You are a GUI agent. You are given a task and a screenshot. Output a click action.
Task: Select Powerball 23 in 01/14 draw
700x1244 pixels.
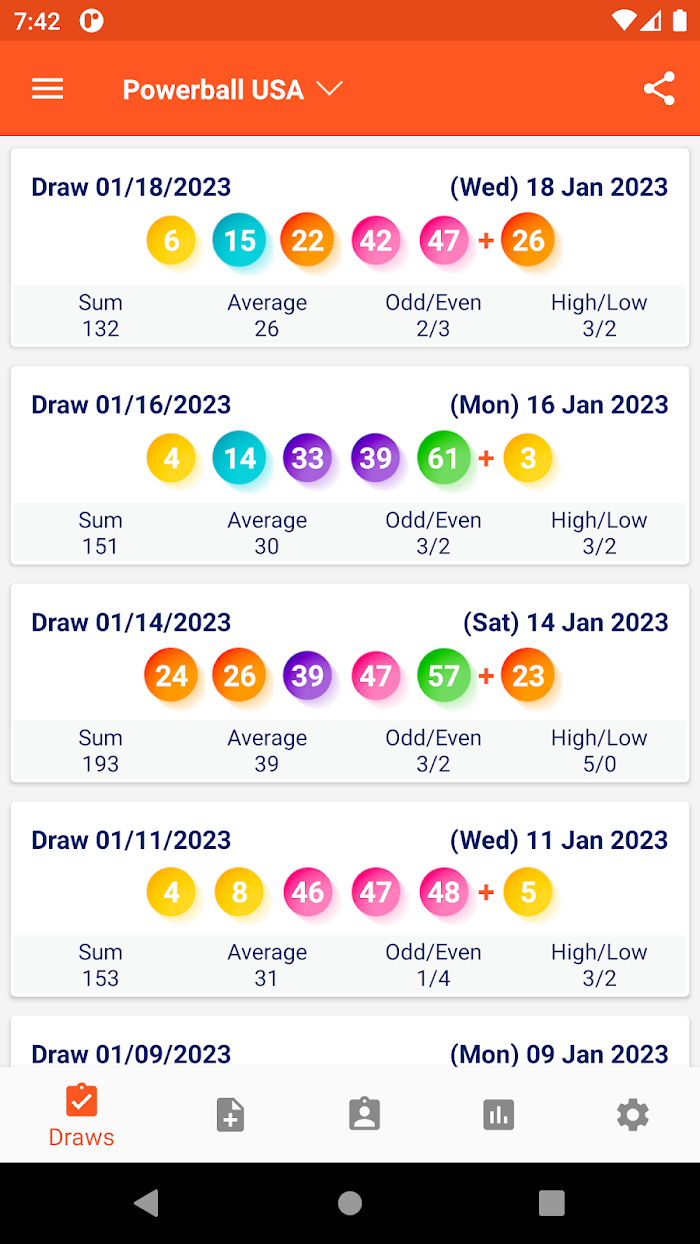528,676
